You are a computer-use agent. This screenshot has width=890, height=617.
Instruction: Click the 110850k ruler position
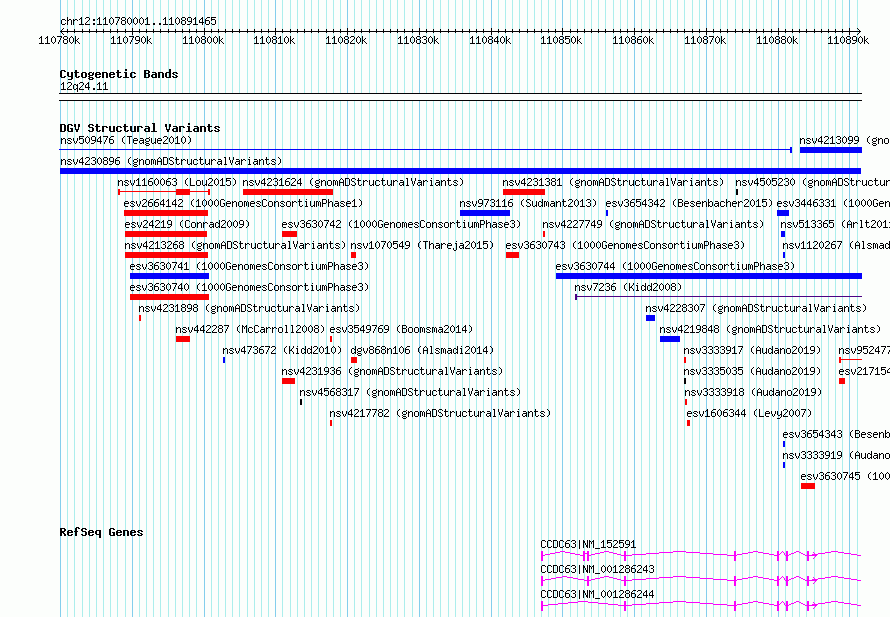click(x=561, y=40)
